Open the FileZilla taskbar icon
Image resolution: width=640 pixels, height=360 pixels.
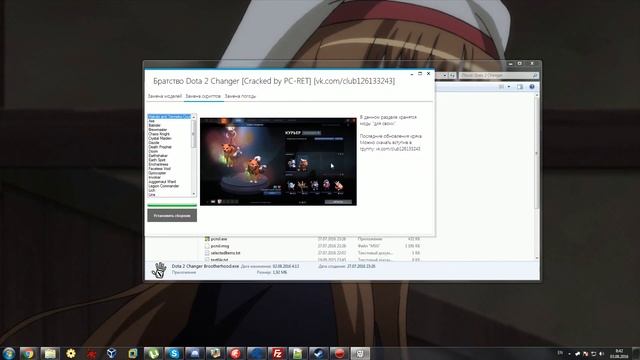point(277,353)
